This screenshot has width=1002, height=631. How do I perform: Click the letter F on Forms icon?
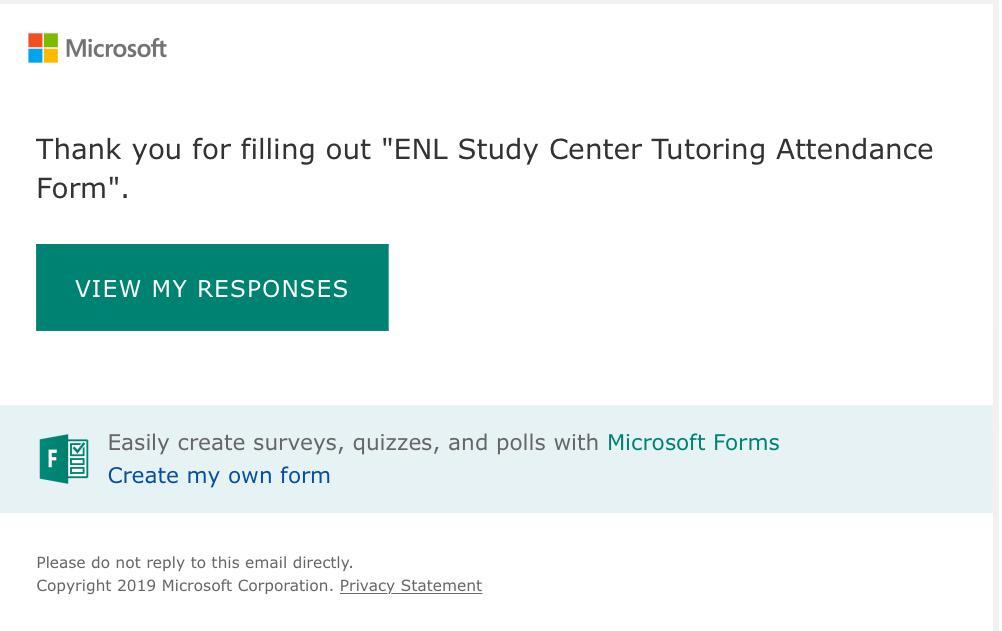(x=51, y=460)
